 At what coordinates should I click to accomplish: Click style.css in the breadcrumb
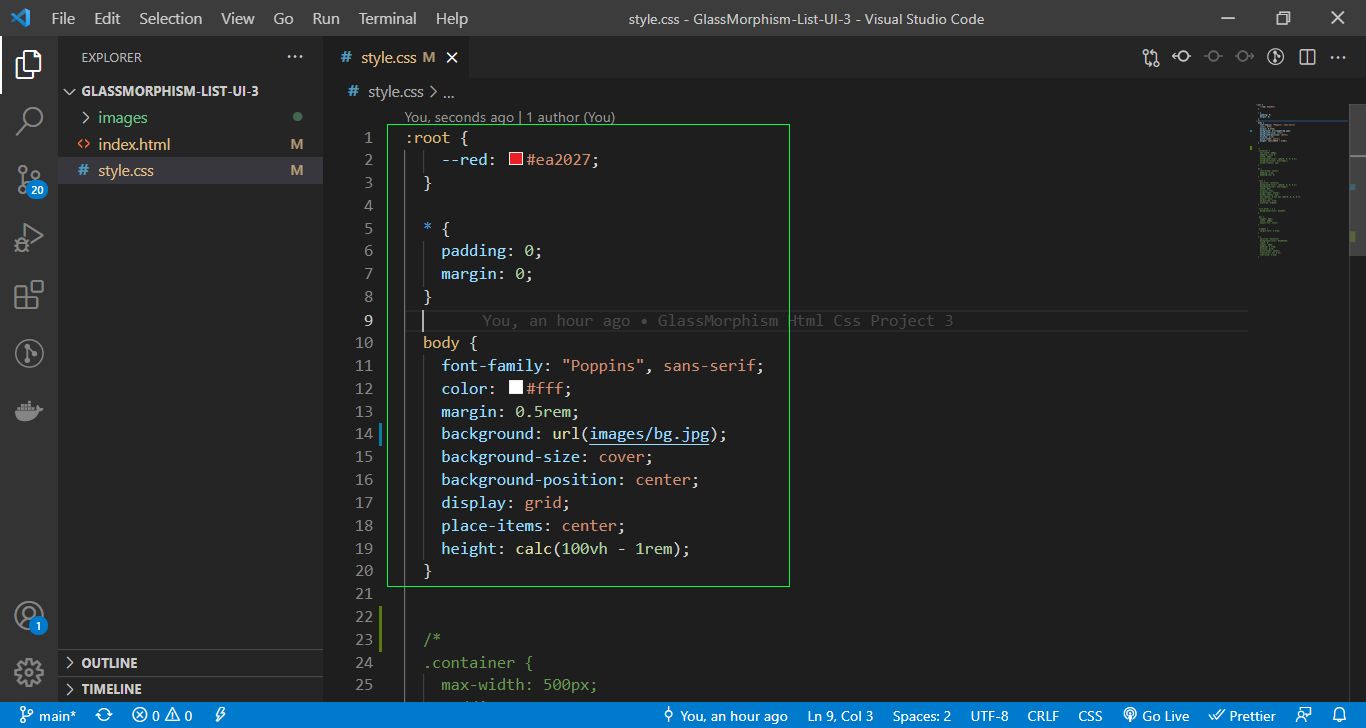click(x=396, y=92)
